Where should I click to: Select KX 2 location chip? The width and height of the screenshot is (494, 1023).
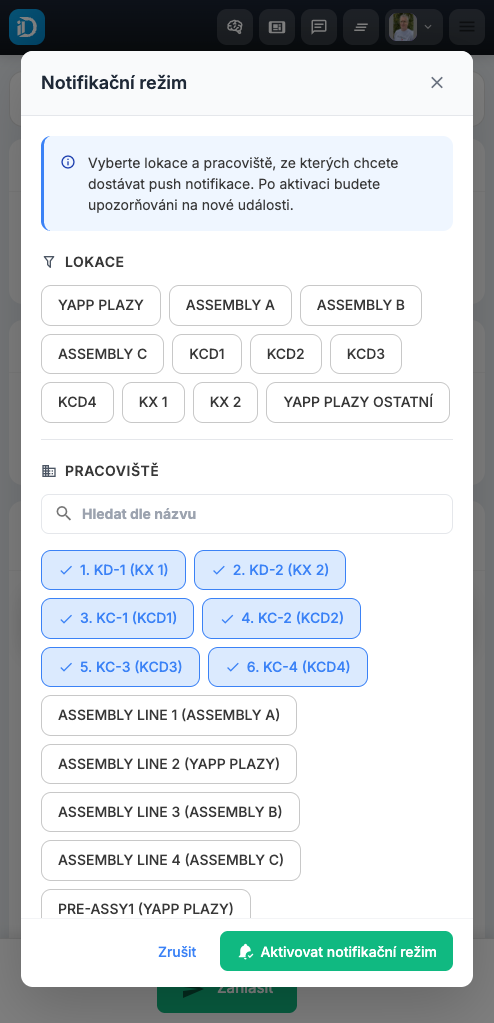point(225,402)
